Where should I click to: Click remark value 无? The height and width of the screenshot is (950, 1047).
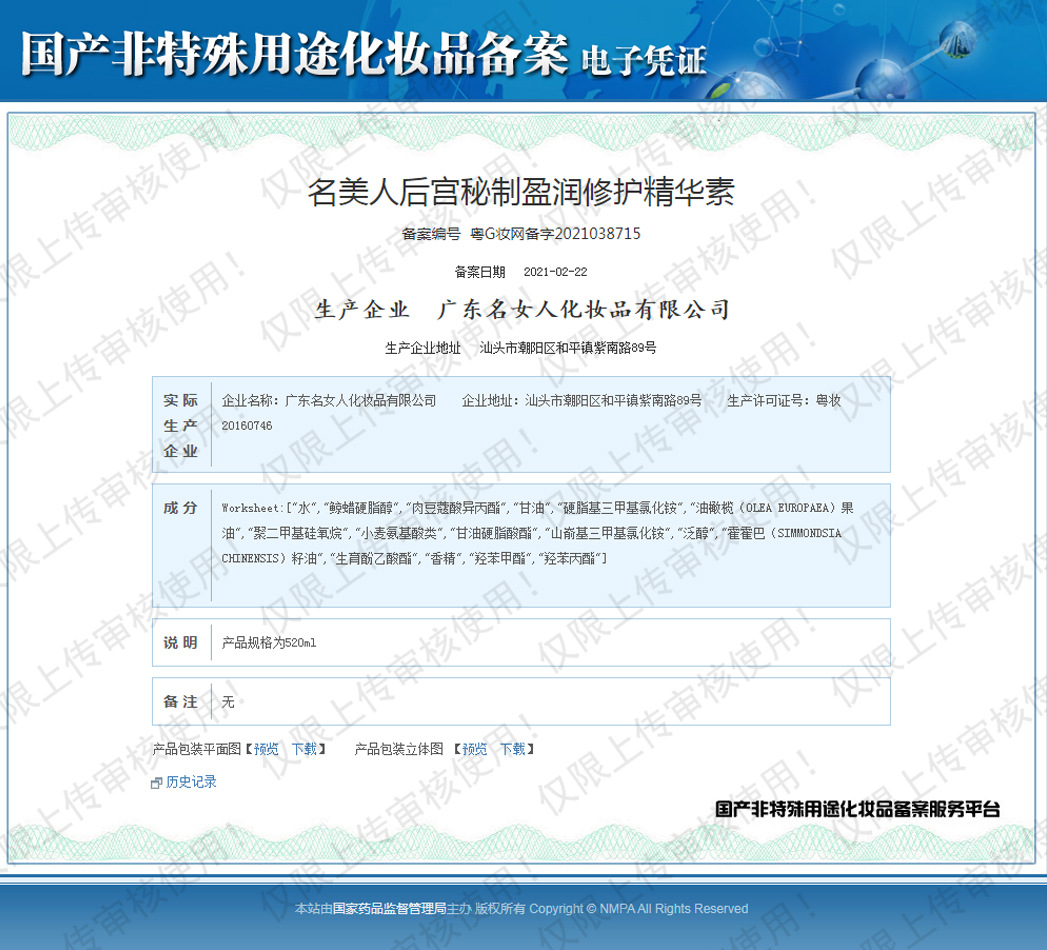[x=228, y=702]
